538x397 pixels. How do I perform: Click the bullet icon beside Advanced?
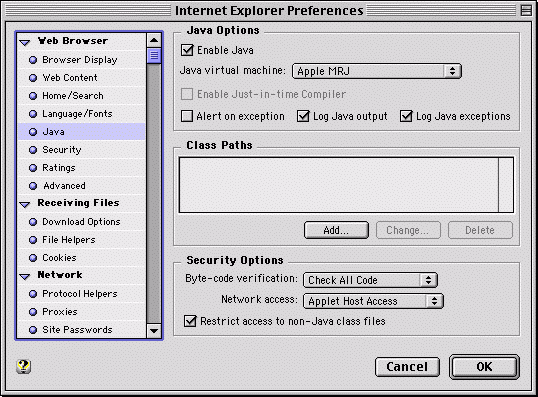pos(33,186)
